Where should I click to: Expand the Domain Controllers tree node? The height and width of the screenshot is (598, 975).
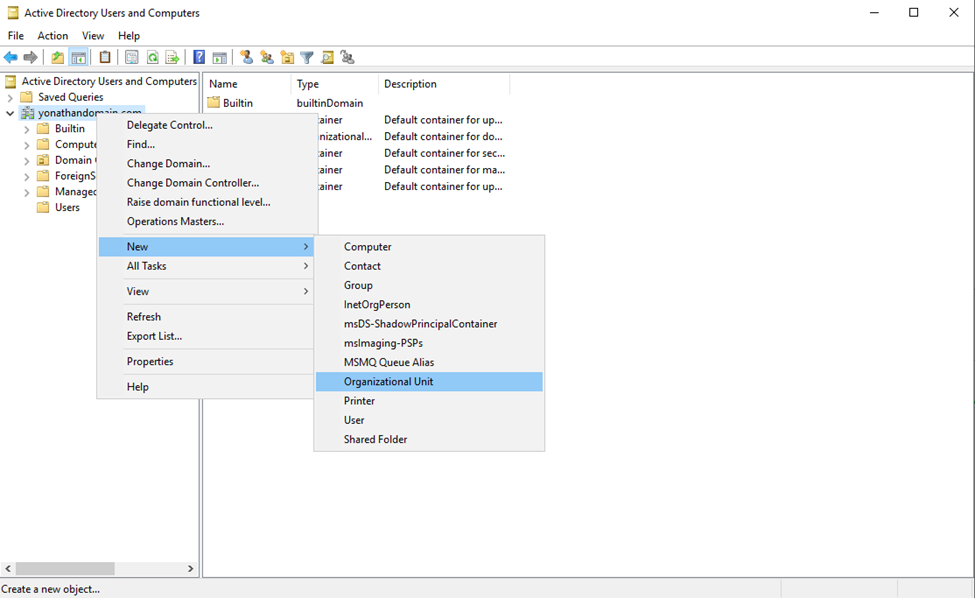coord(26,160)
